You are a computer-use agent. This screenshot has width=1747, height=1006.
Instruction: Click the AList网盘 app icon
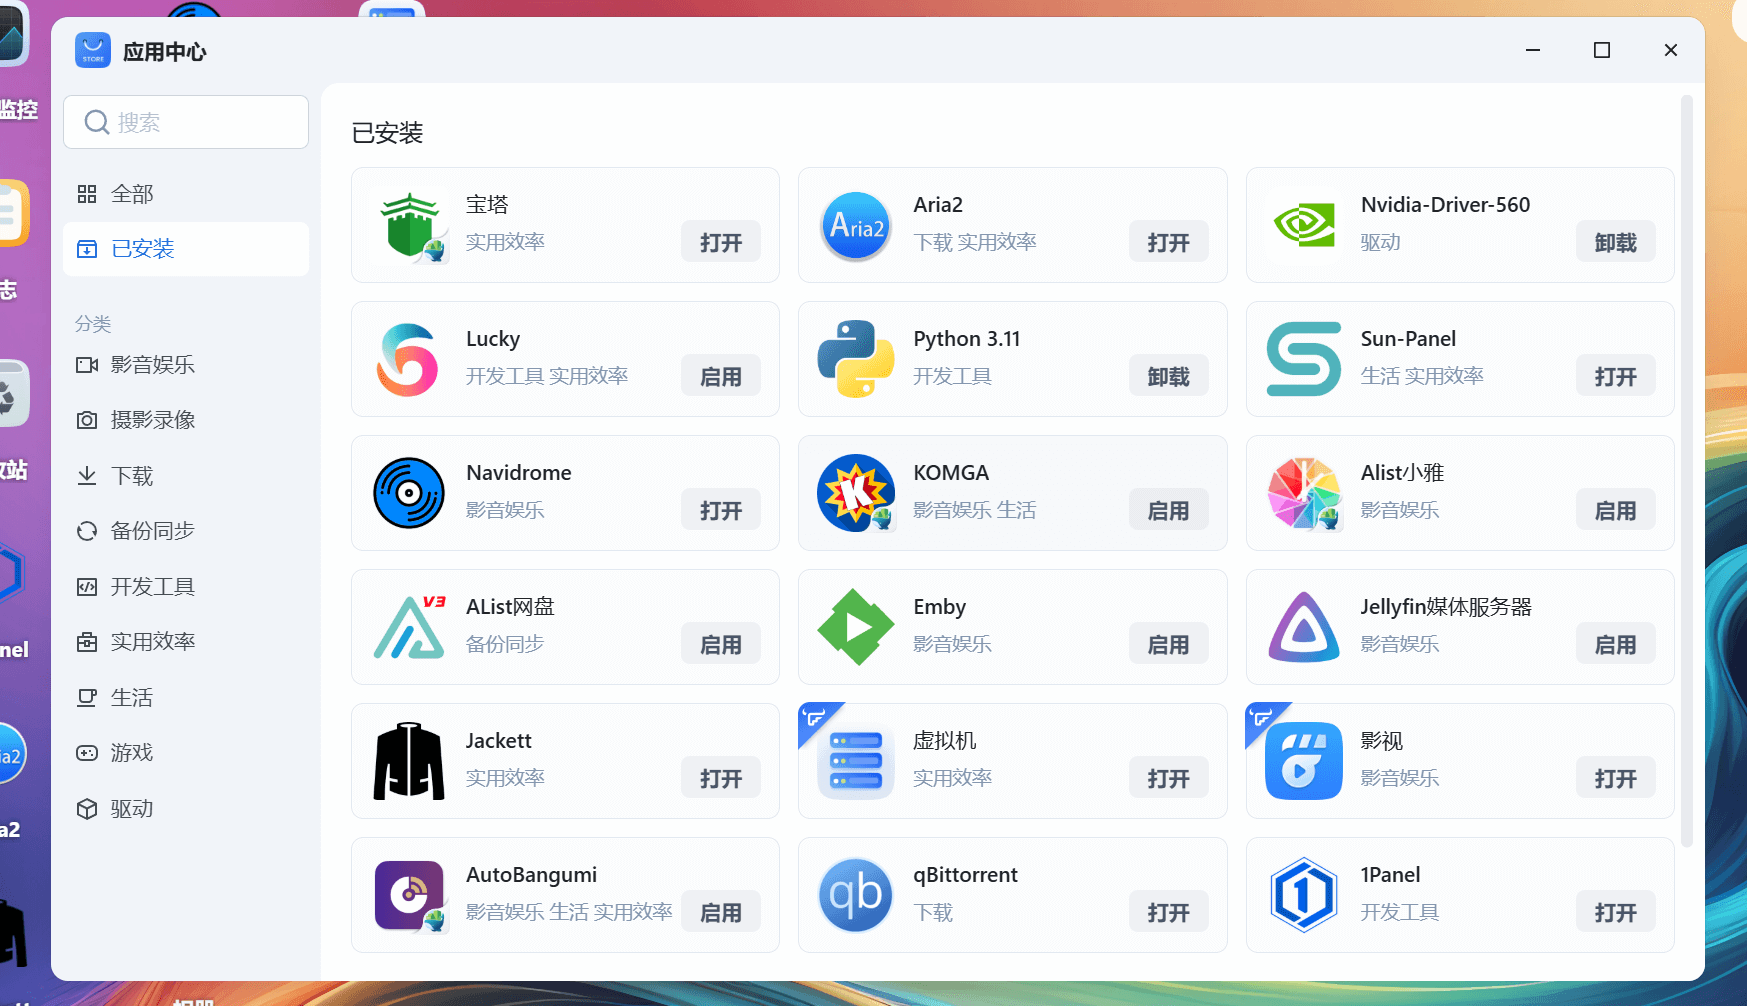pos(409,627)
